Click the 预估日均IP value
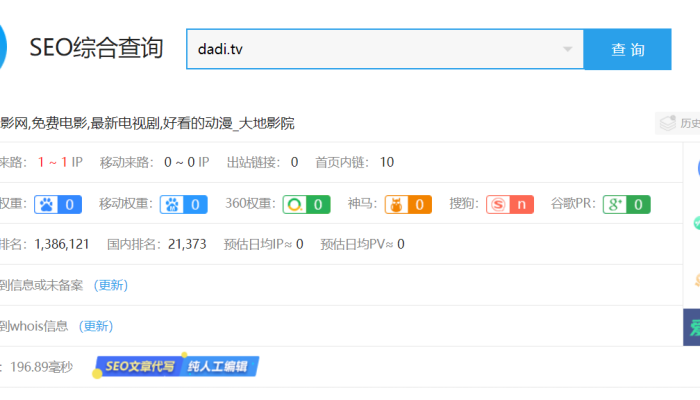Screen dimensions: 700x400 tap(300, 244)
